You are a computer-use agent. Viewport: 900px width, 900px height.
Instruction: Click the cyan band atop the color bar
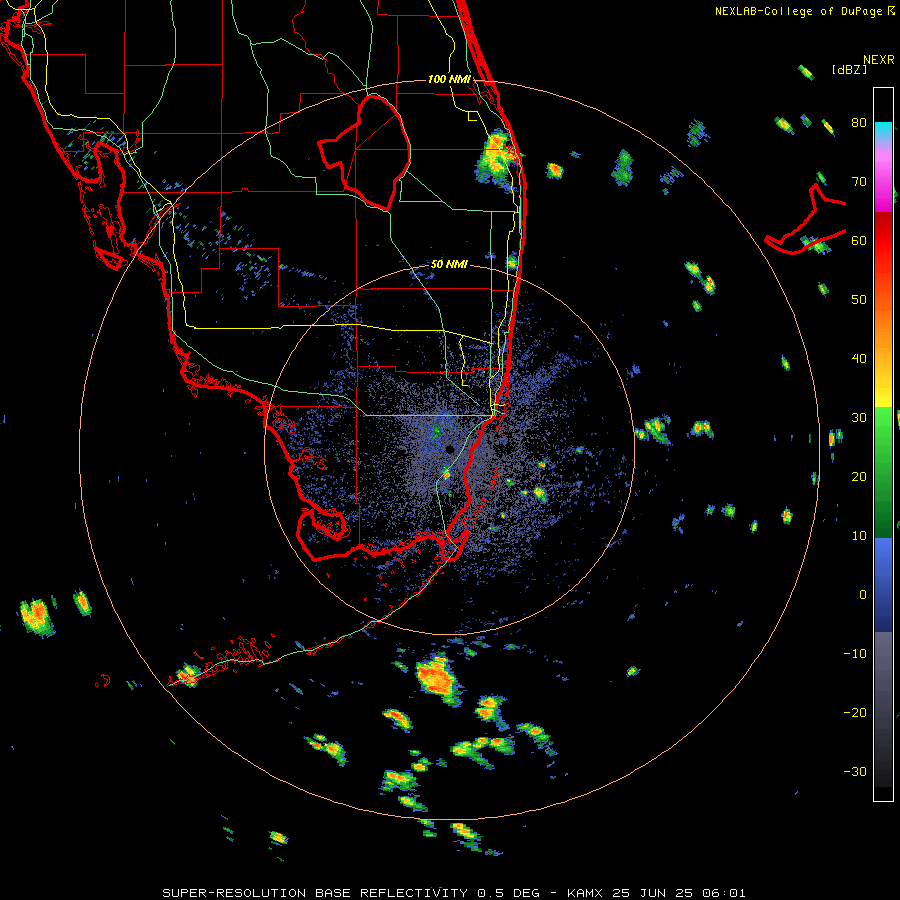(883, 130)
